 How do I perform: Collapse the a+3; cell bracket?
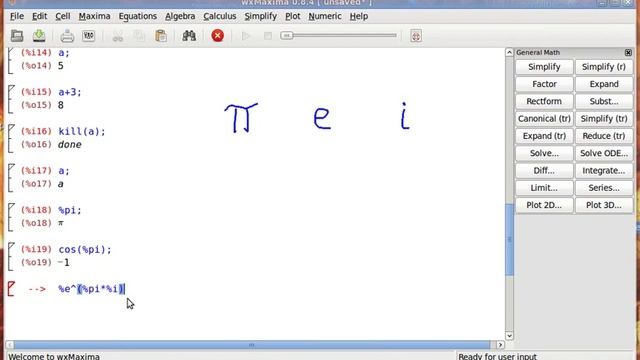pos(11,100)
